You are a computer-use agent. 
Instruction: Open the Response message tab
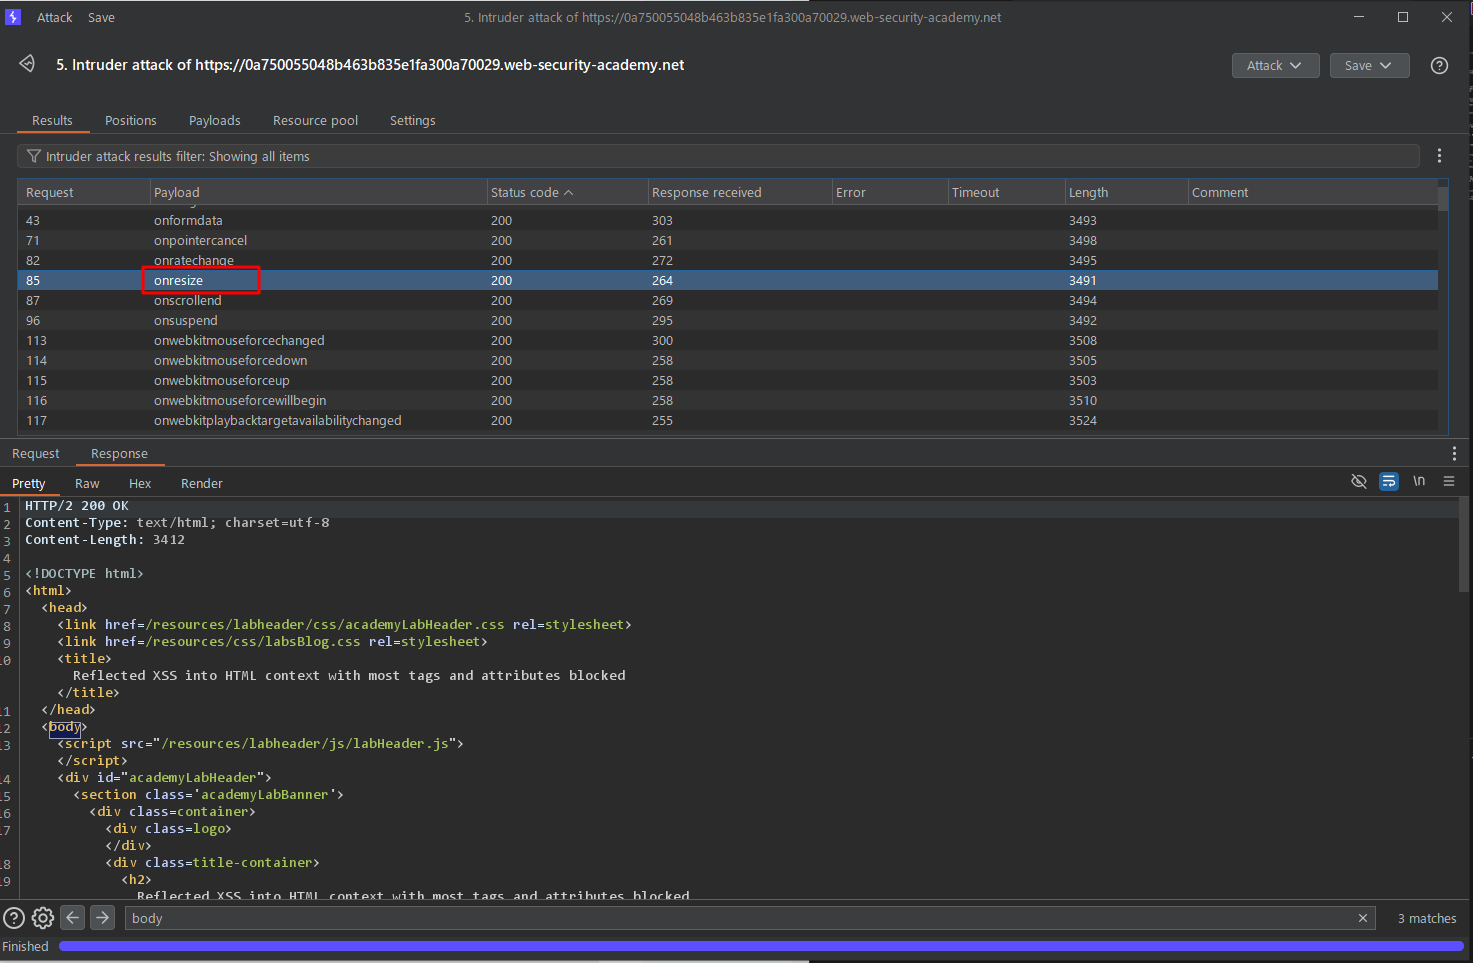pyautogui.click(x=119, y=453)
